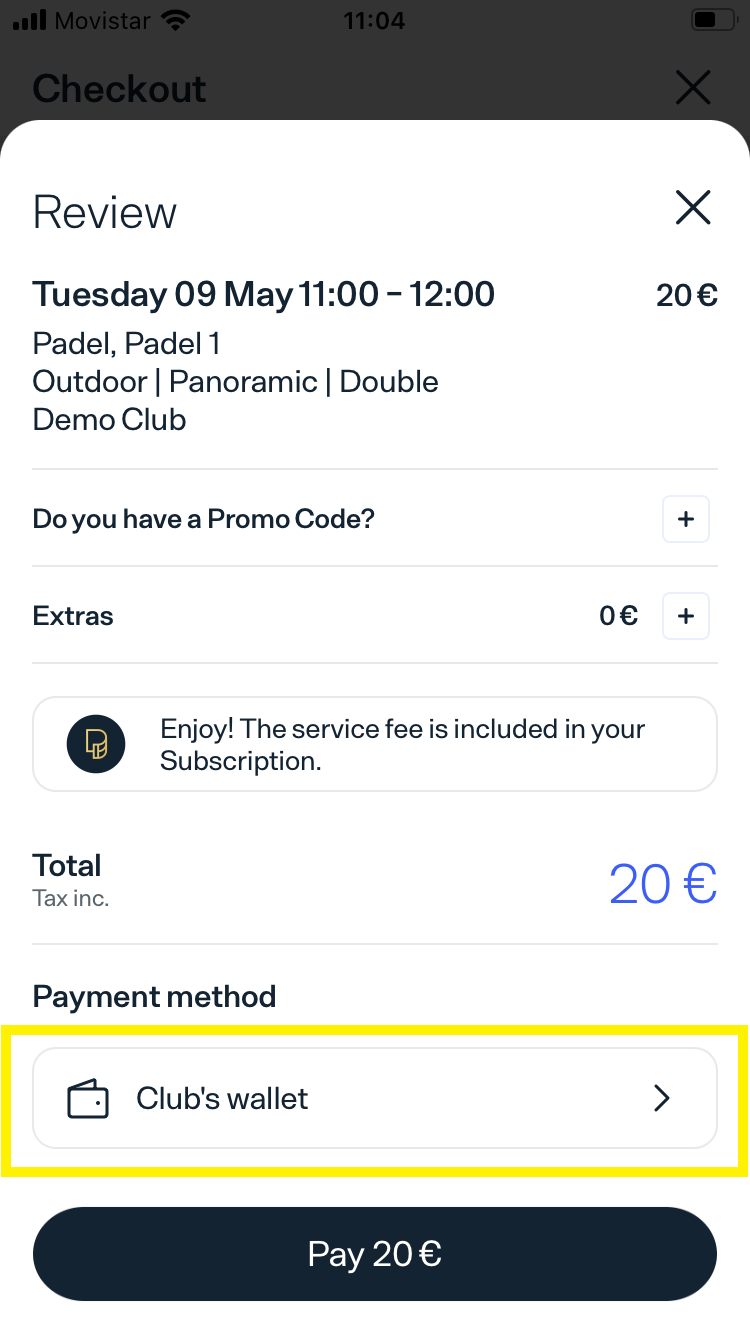
Task: Tap the Extras row label
Action: [73, 616]
